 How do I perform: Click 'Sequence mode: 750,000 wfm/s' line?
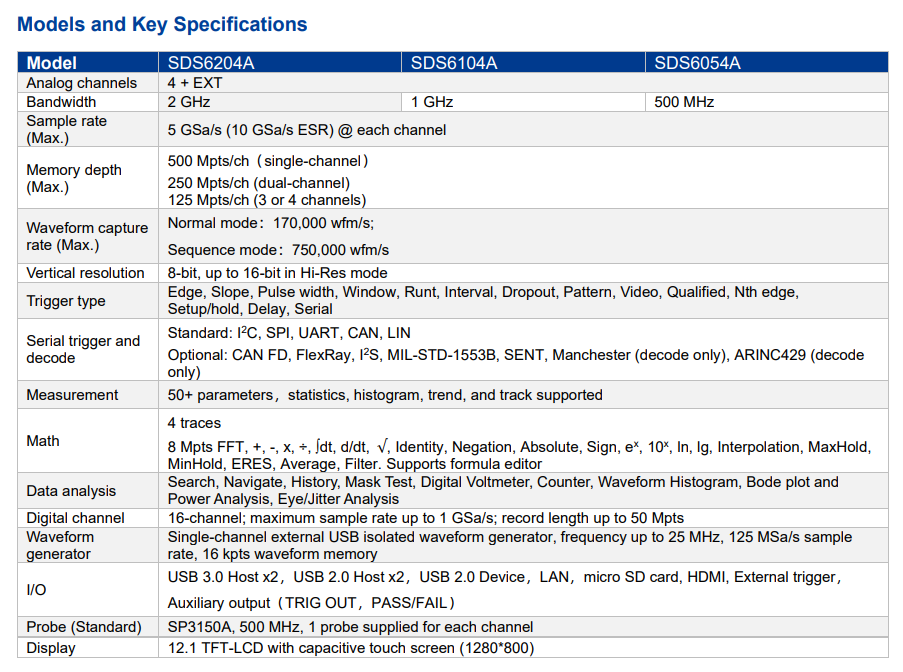coord(278,250)
